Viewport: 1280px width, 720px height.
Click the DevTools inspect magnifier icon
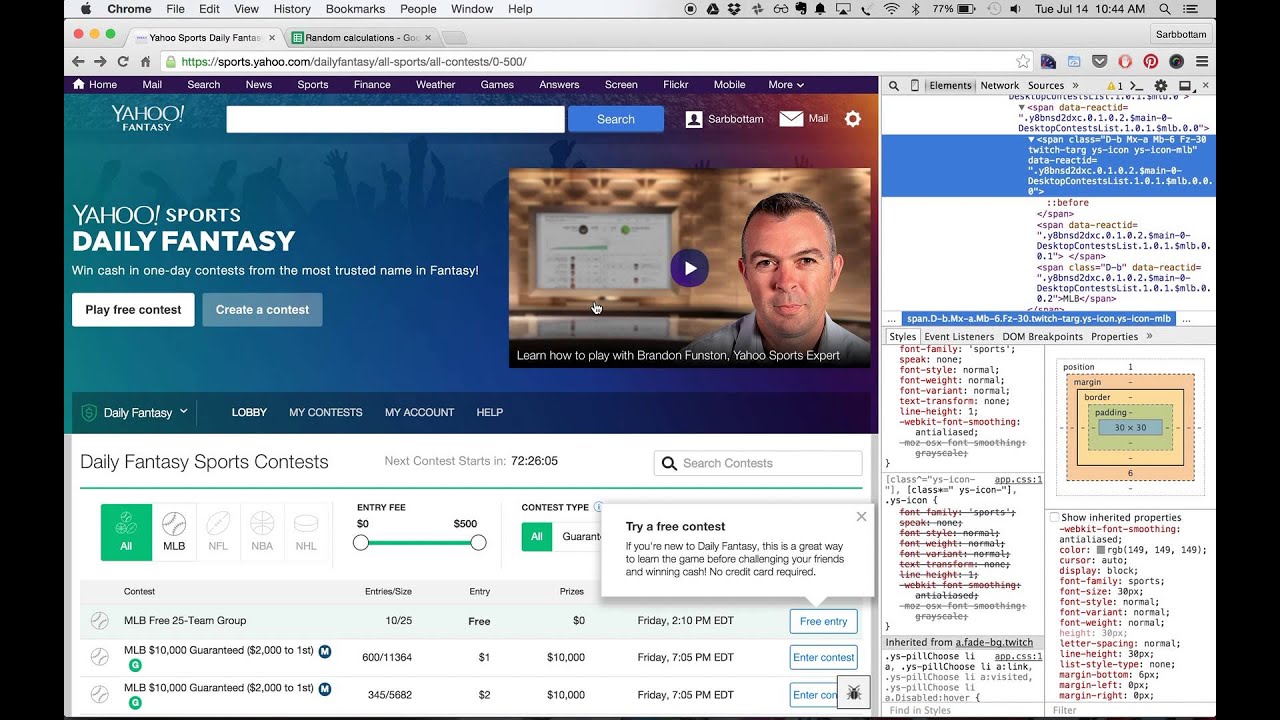pos(894,86)
